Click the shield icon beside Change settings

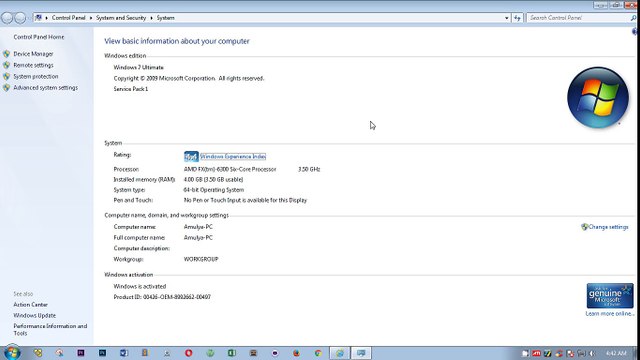[584, 227]
